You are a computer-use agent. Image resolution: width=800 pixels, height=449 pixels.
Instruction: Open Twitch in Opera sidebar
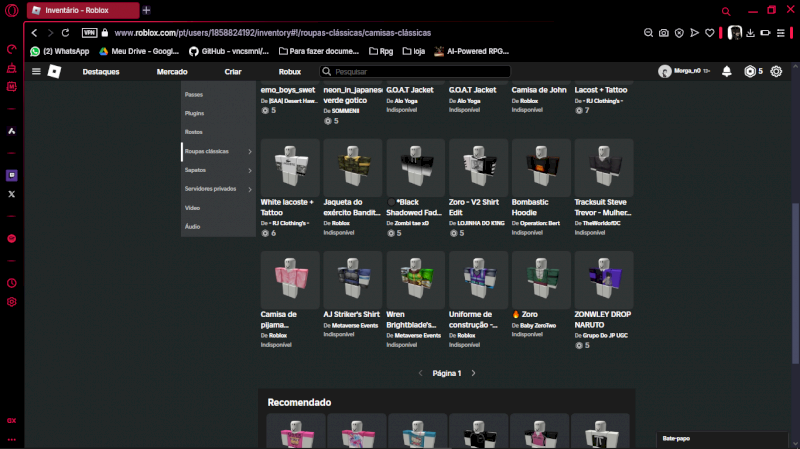[12, 175]
